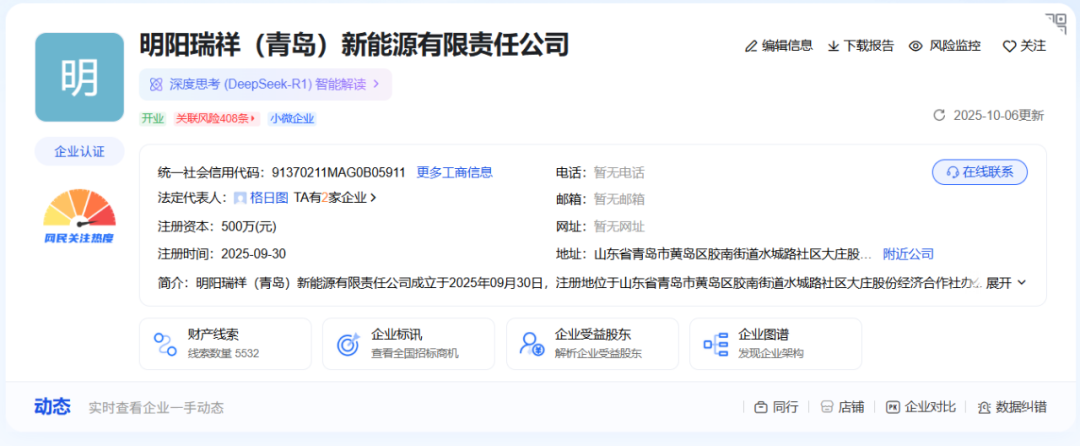Open 附近公司 link
Screen dimensions: 1080x446
click(908, 254)
